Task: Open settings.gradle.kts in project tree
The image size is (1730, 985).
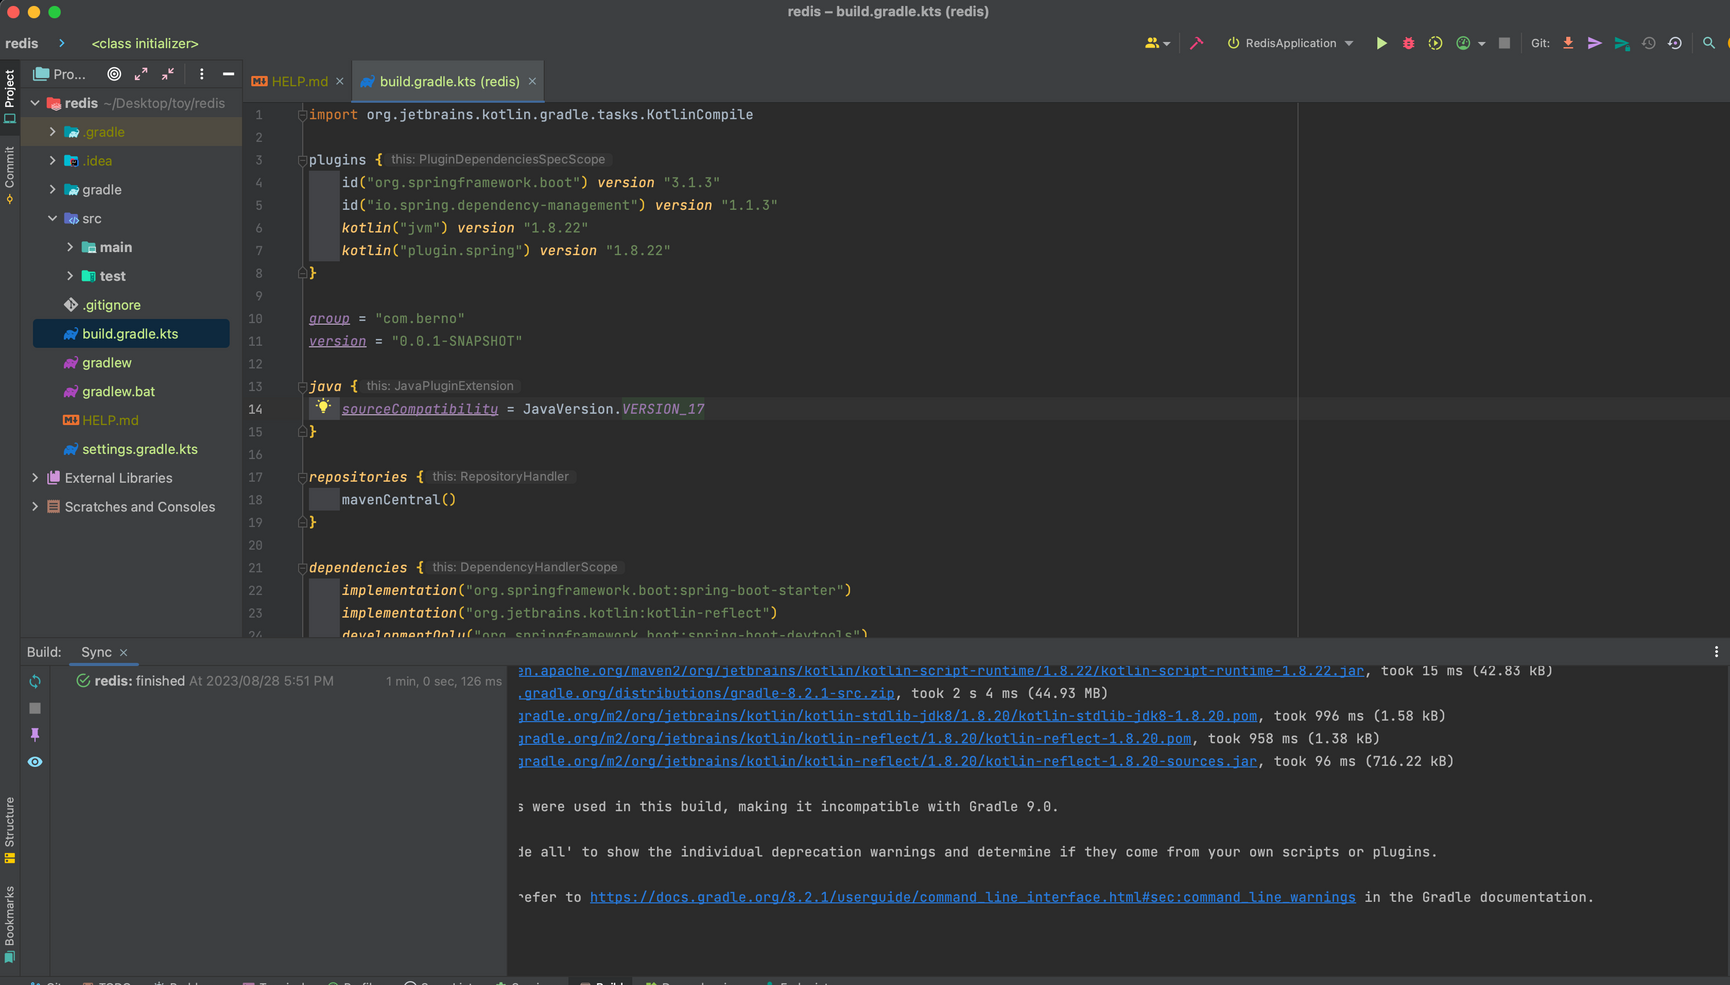Action: tap(140, 449)
